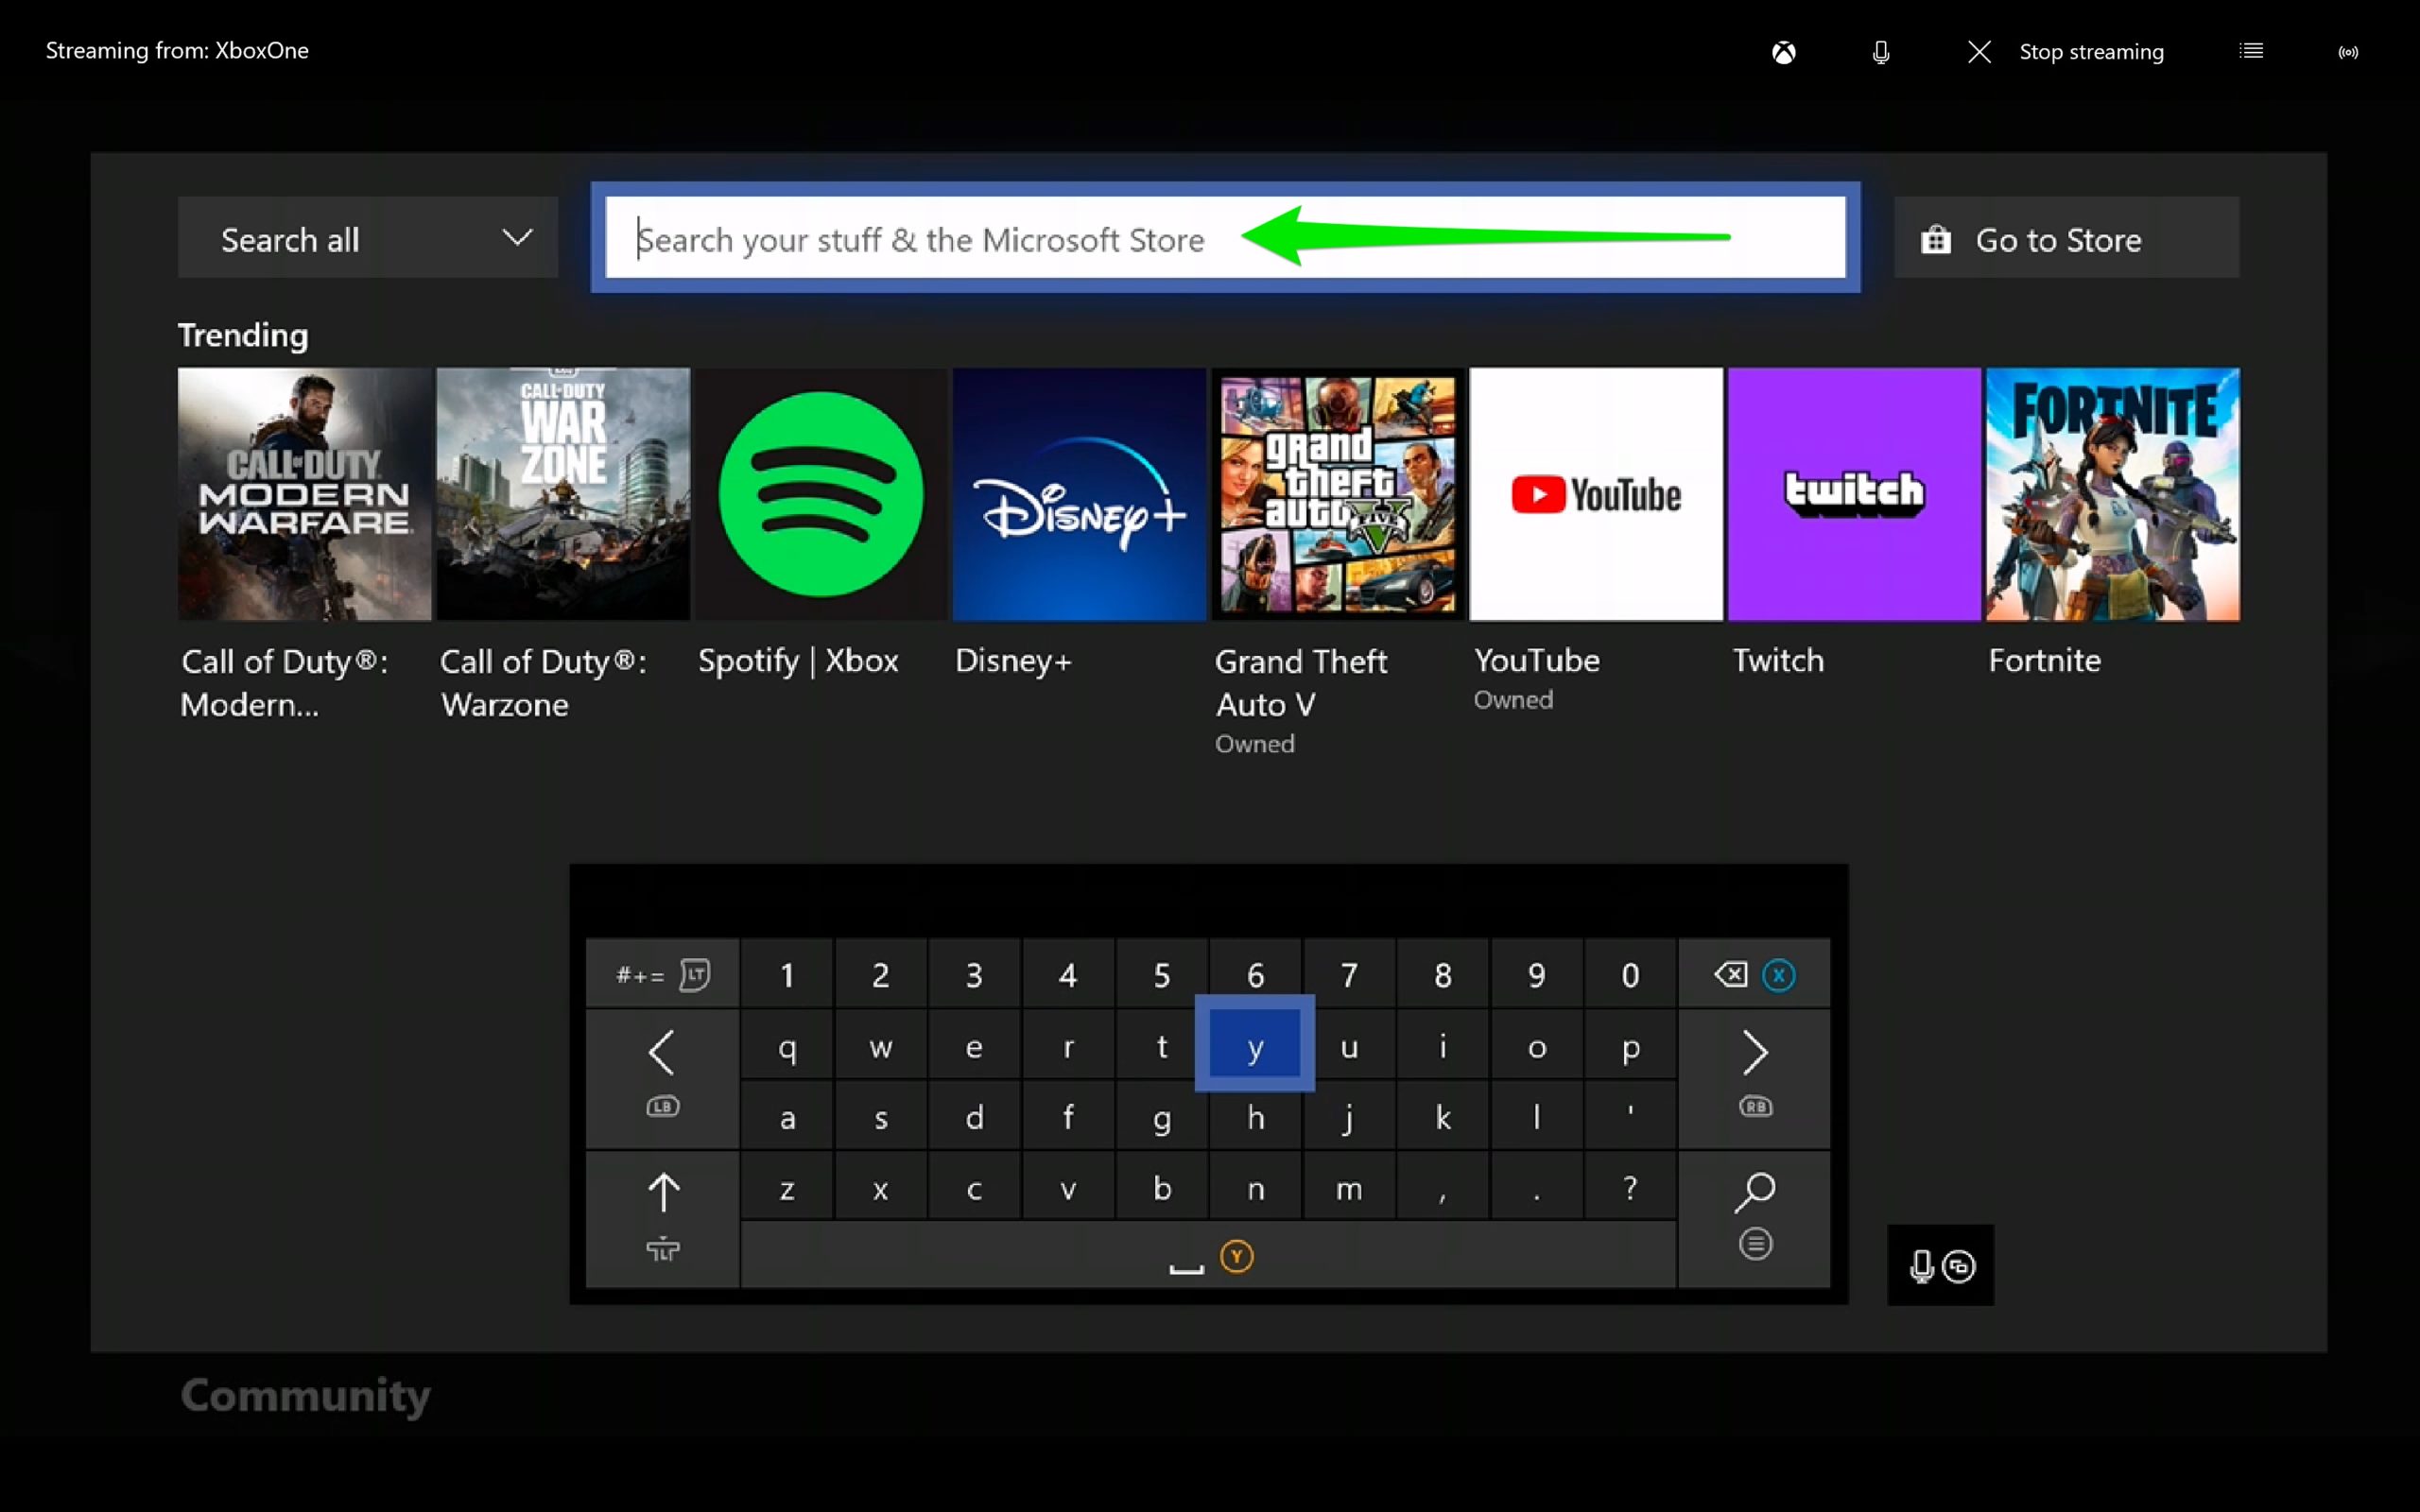Select Call of Duty: Warzone thumbnail

(563, 494)
